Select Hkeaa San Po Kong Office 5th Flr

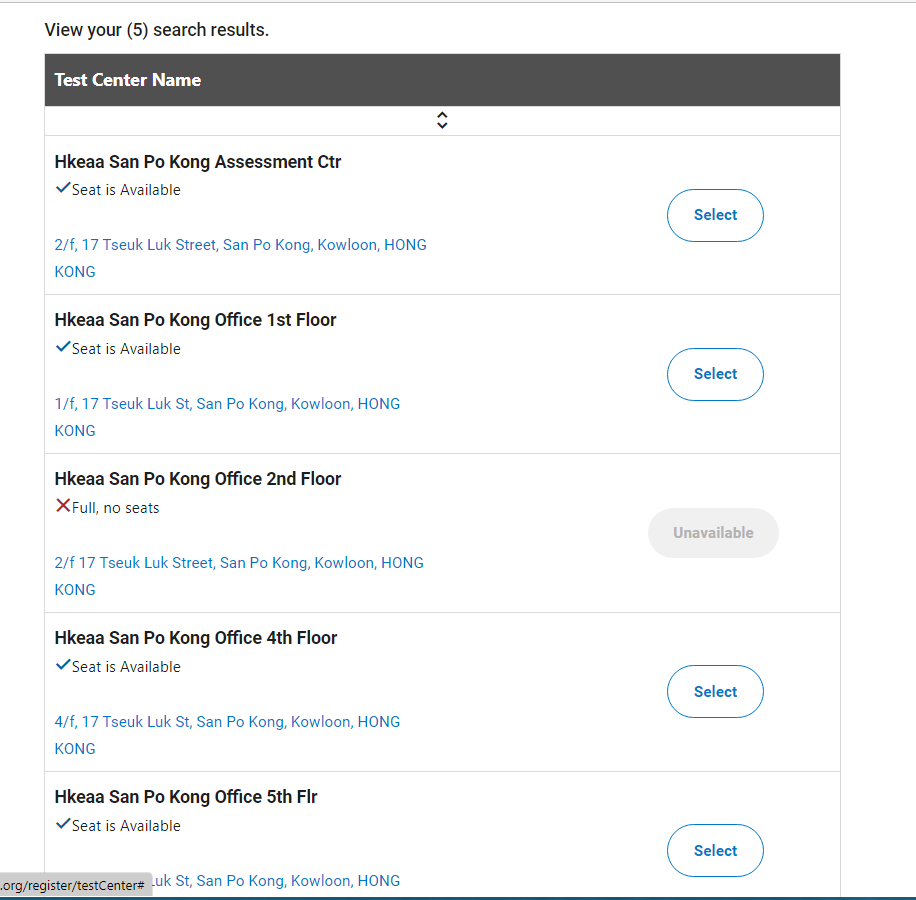715,850
